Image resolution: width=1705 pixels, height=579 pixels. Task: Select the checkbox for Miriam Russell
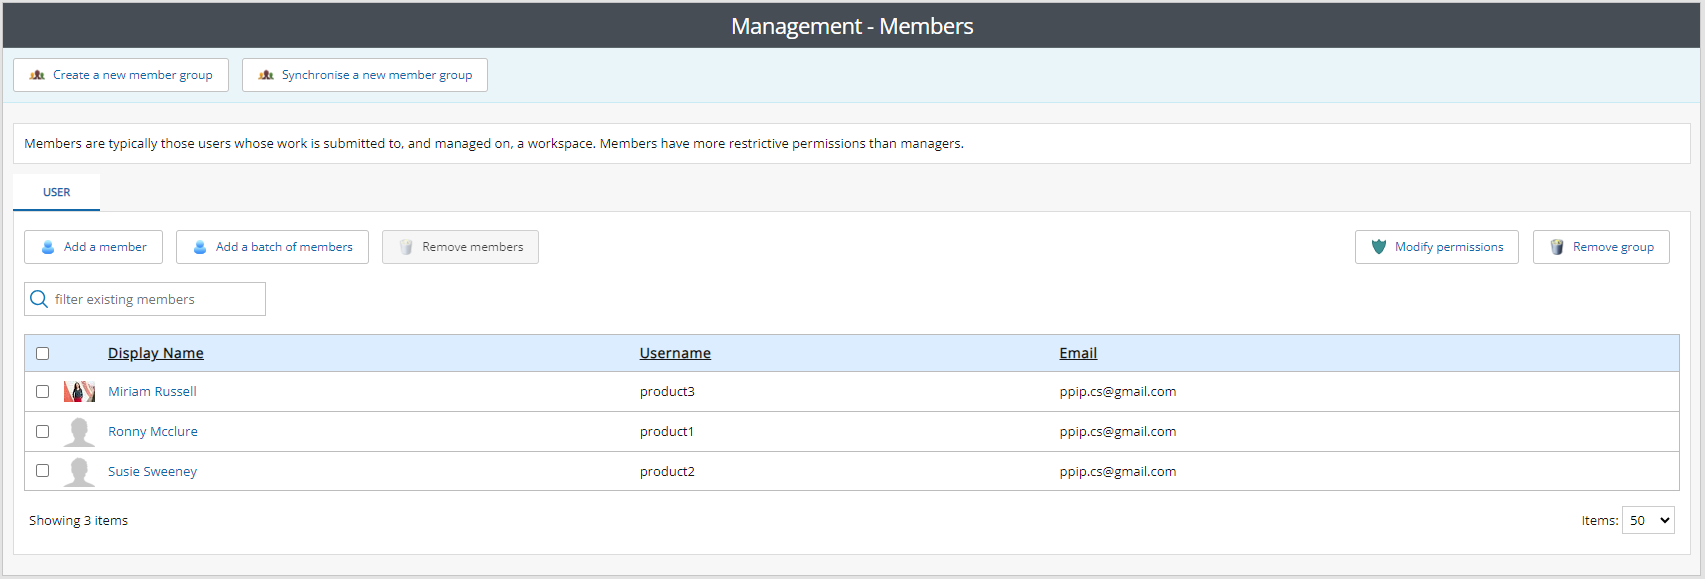(42, 392)
